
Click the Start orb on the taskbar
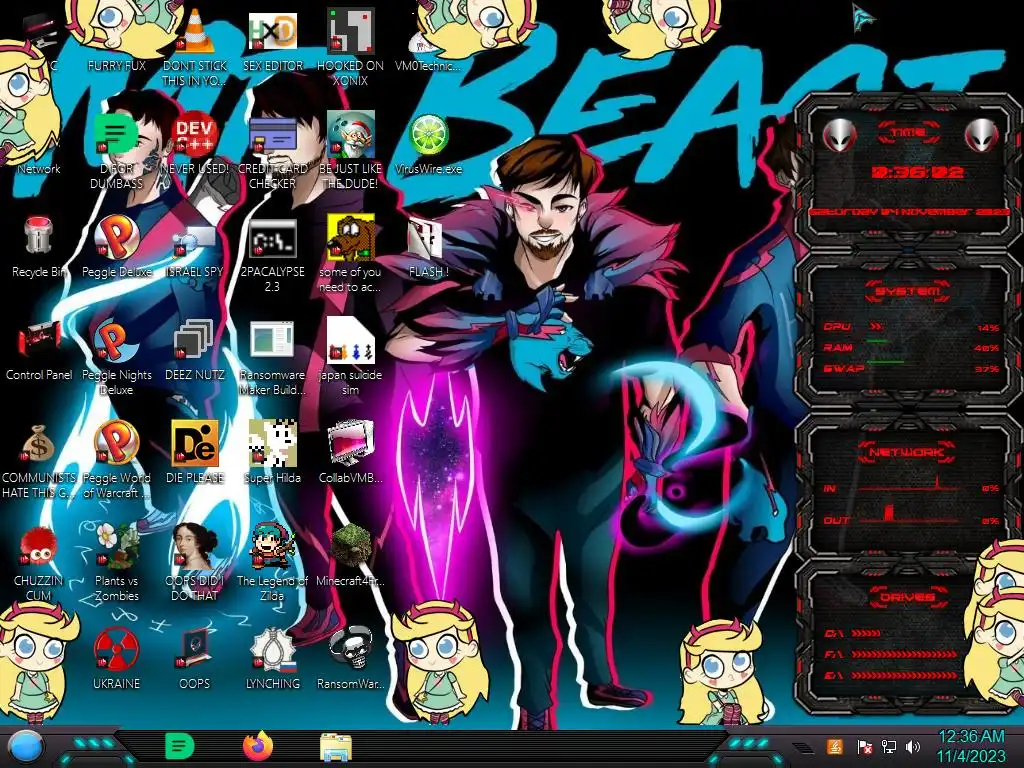[25, 746]
